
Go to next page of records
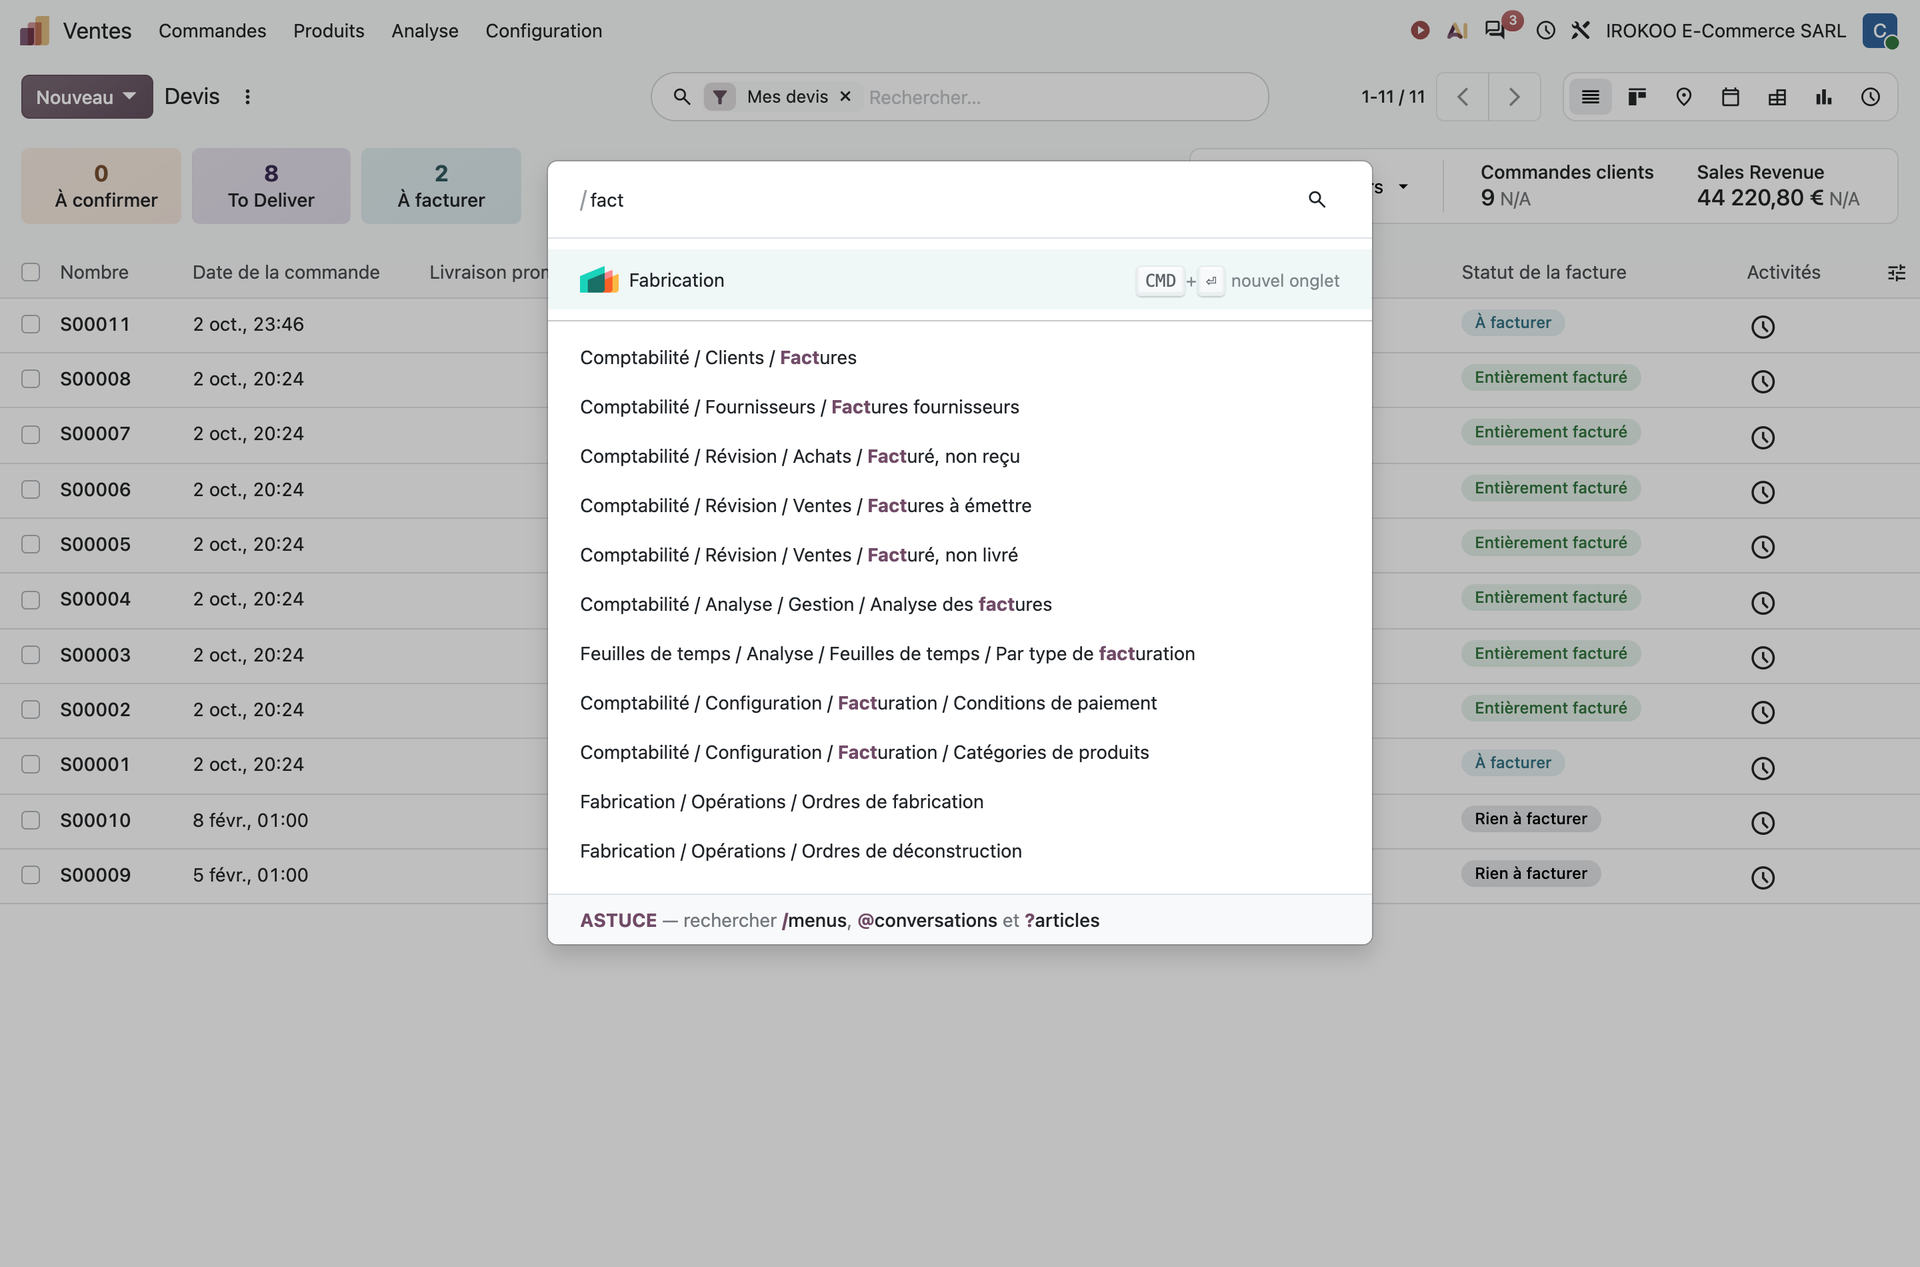coord(1514,97)
